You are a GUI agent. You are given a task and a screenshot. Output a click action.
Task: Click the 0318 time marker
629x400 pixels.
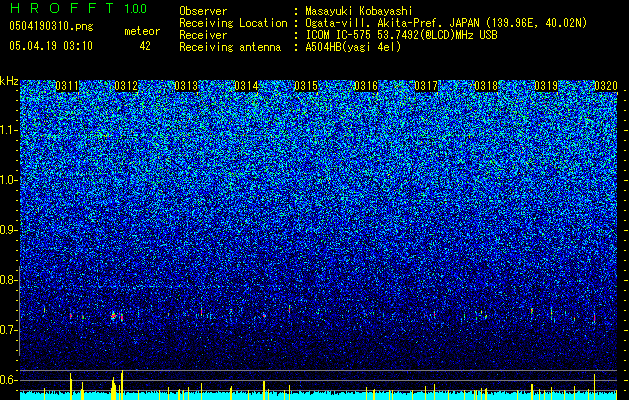coord(486,86)
